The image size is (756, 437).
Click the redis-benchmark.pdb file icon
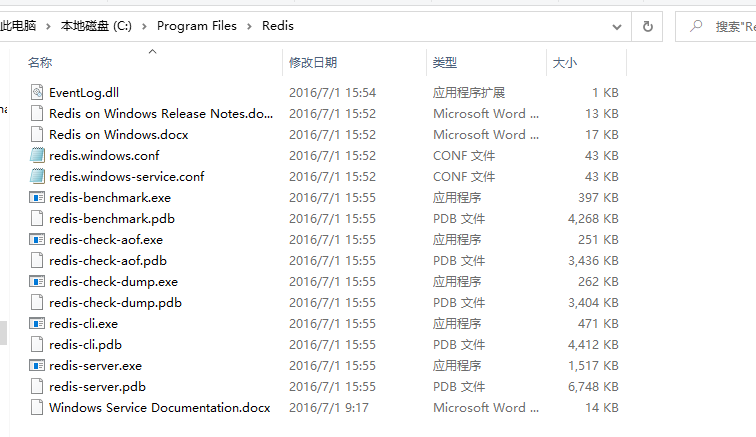coord(37,218)
